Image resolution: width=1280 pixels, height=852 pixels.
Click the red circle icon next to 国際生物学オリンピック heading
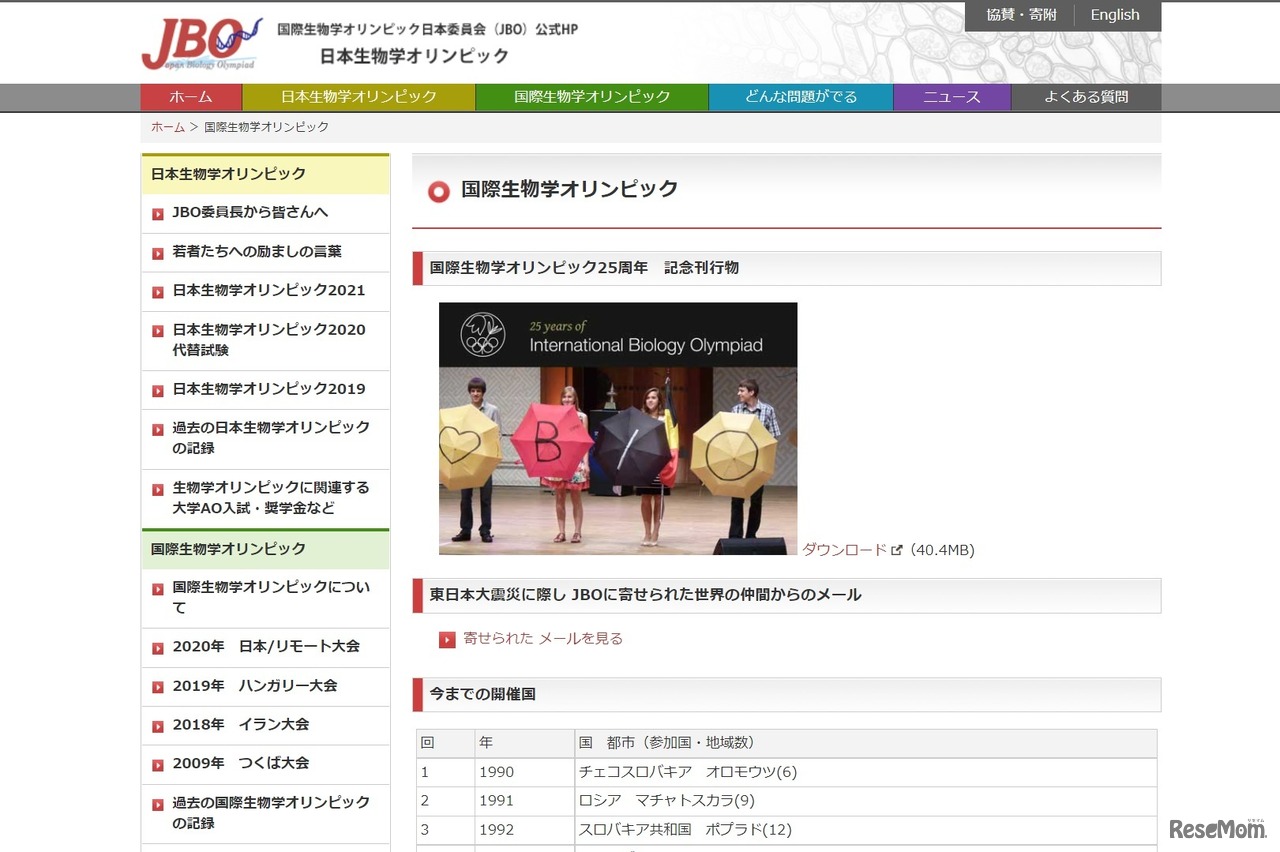[438, 191]
